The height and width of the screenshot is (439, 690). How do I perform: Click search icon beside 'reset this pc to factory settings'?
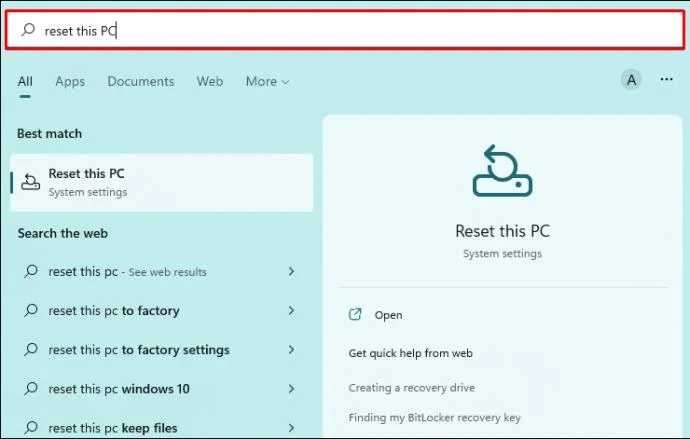(x=31, y=350)
